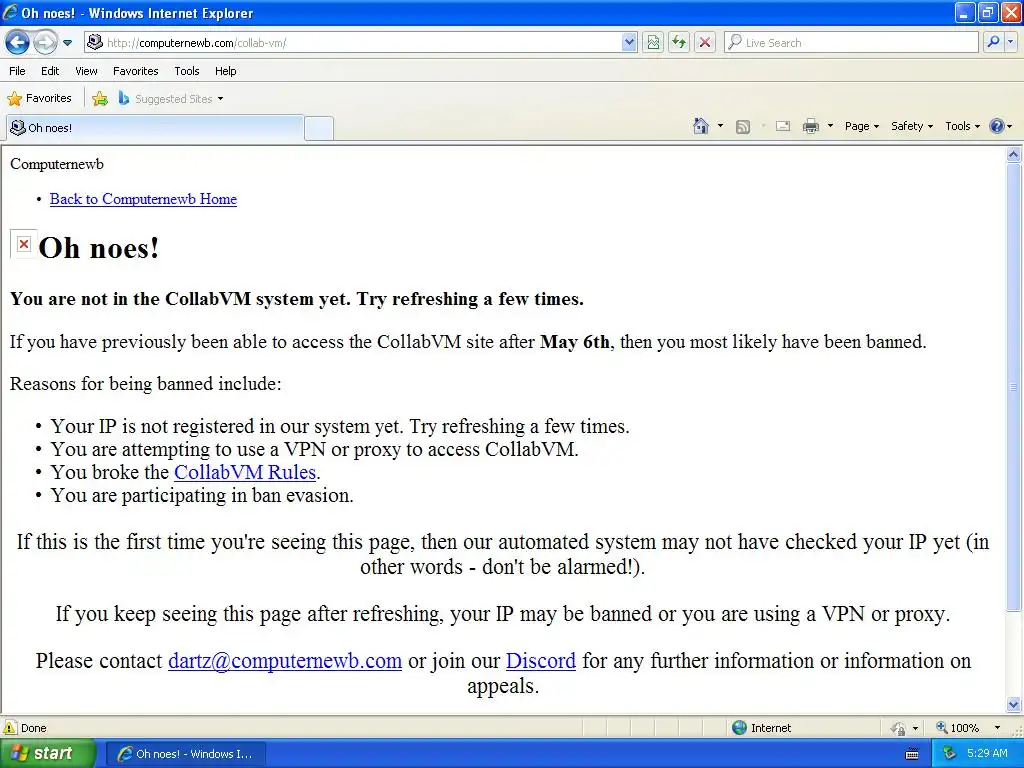Open the Safety command bar menu
1024x768 pixels.
(x=912, y=126)
